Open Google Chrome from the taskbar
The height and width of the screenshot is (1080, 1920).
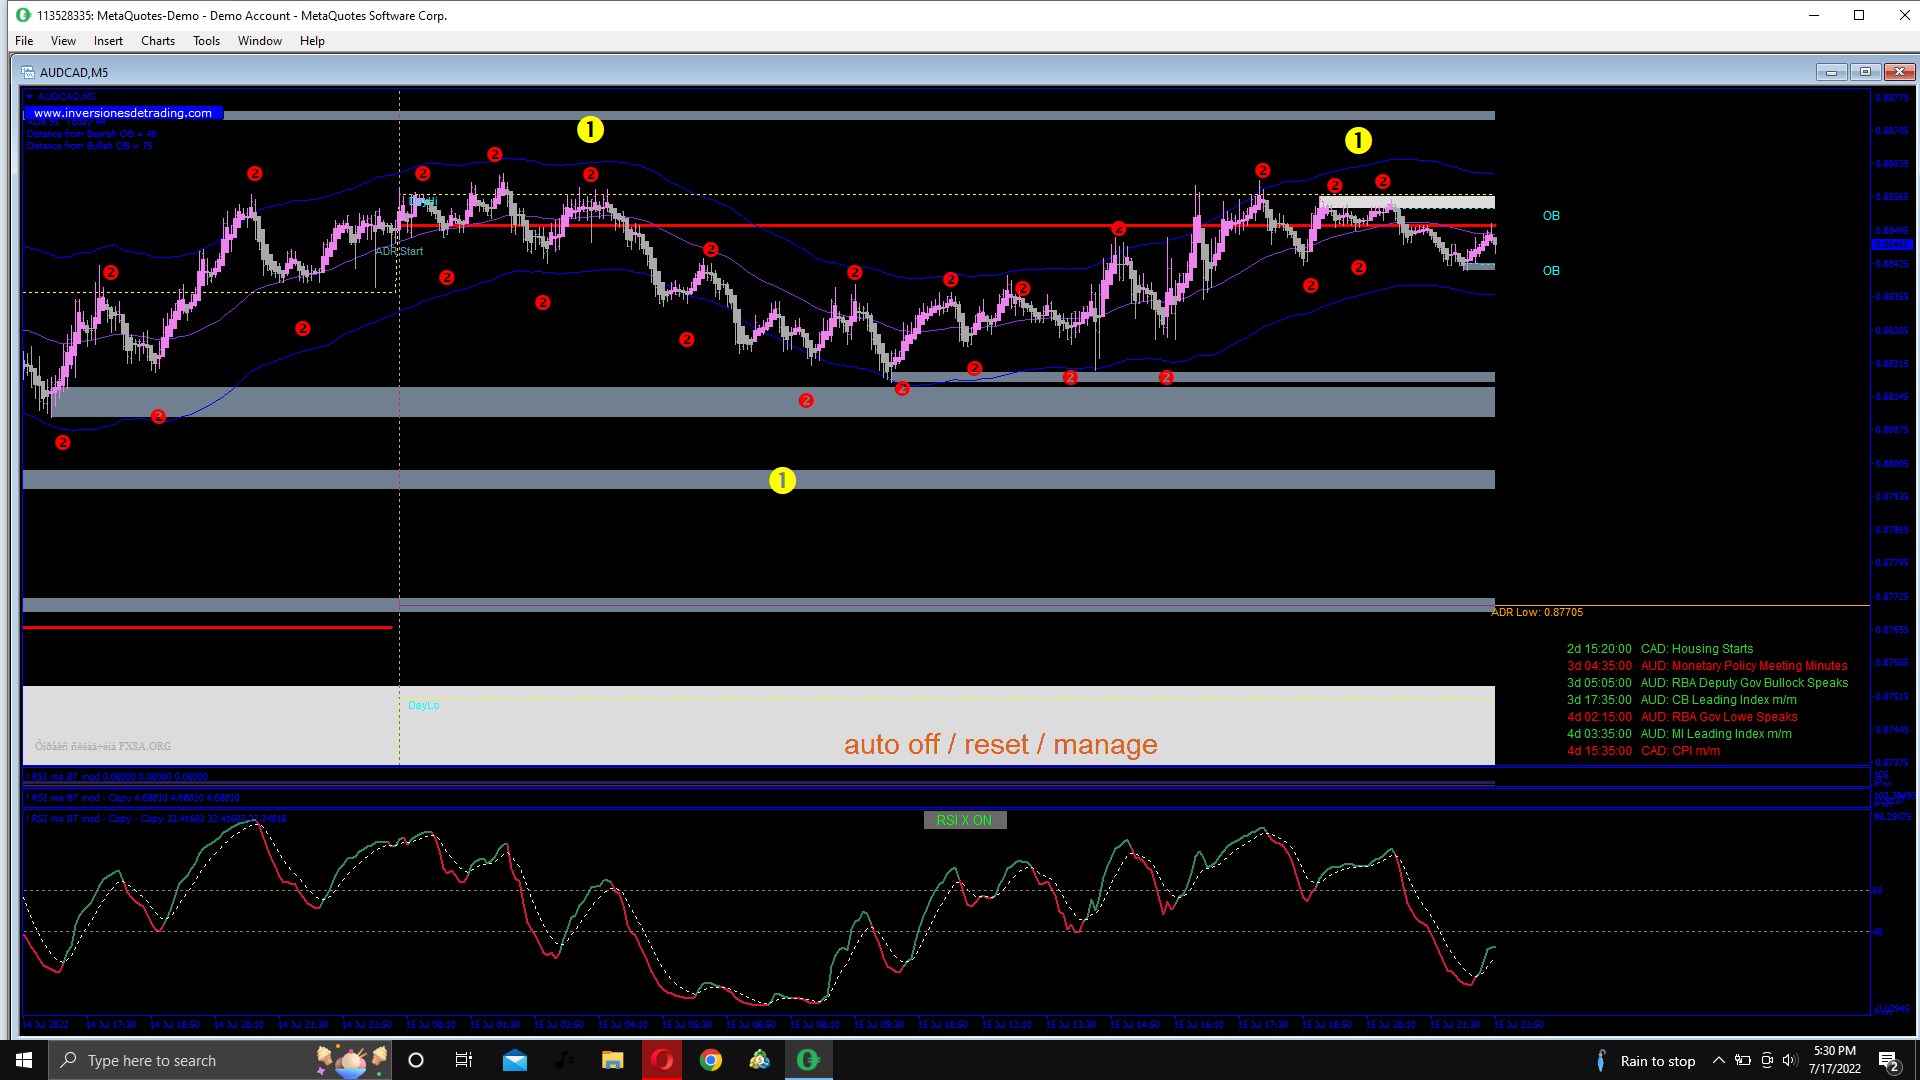[x=711, y=1060]
